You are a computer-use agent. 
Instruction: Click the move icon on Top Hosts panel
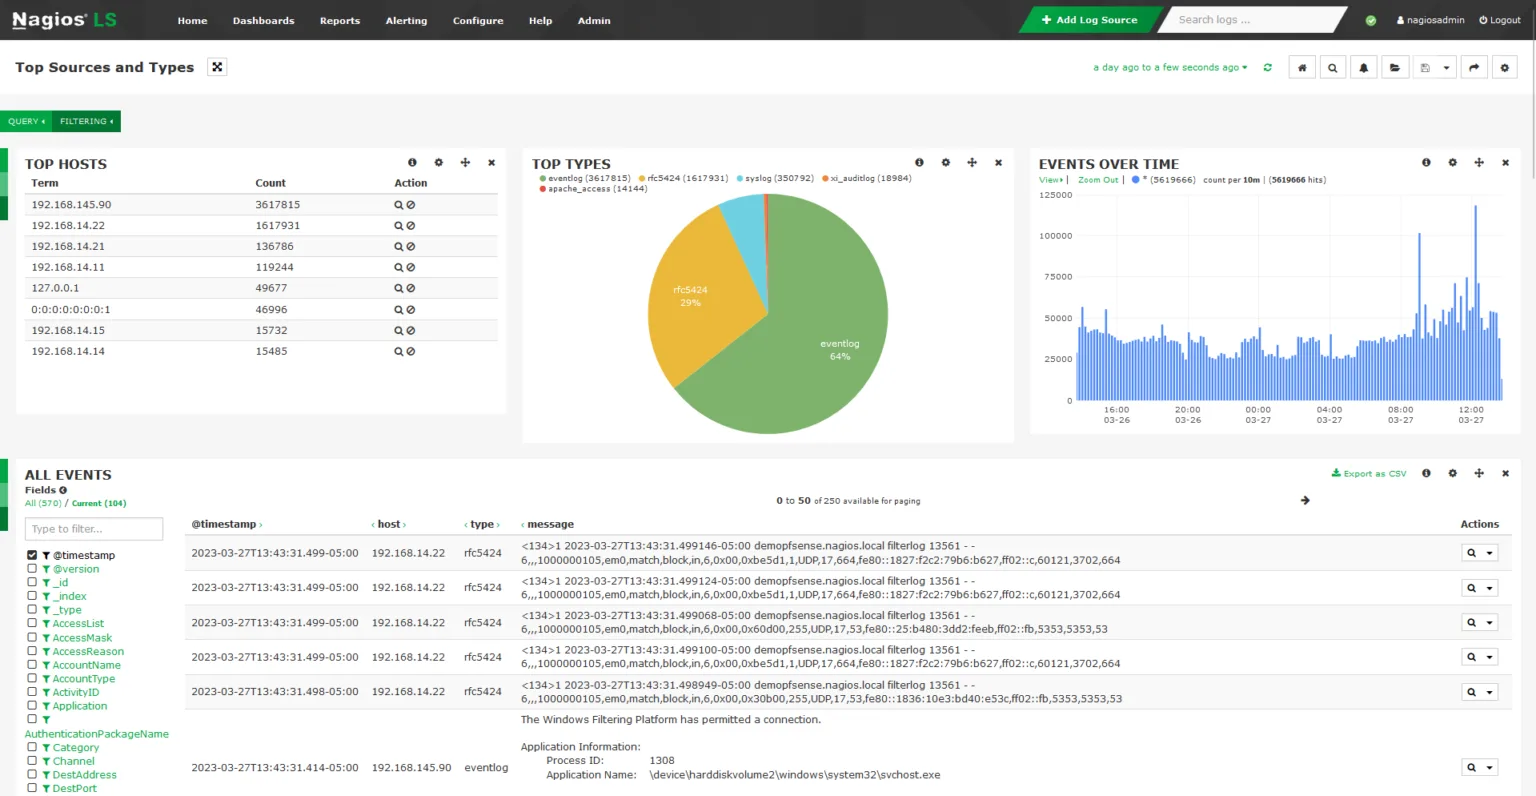coord(465,162)
